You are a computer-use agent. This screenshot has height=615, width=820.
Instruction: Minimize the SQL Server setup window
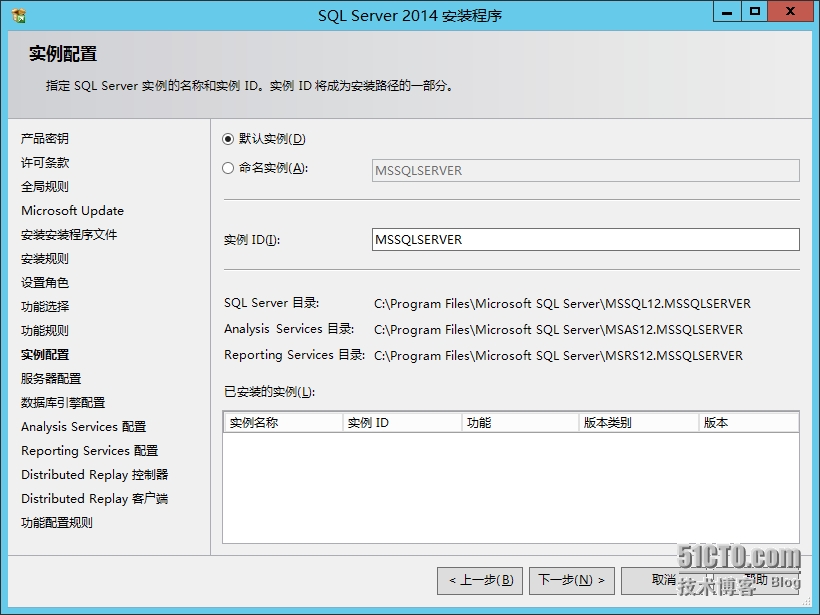pyautogui.click(x=727, y=12)
